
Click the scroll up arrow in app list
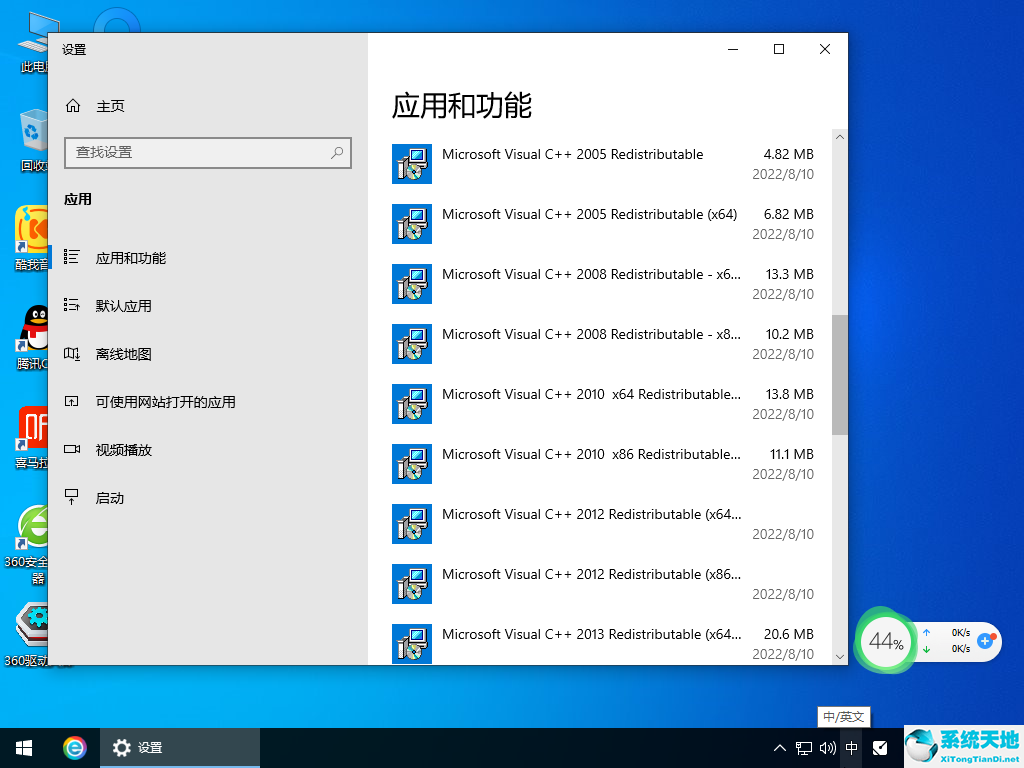click(840, 137)
